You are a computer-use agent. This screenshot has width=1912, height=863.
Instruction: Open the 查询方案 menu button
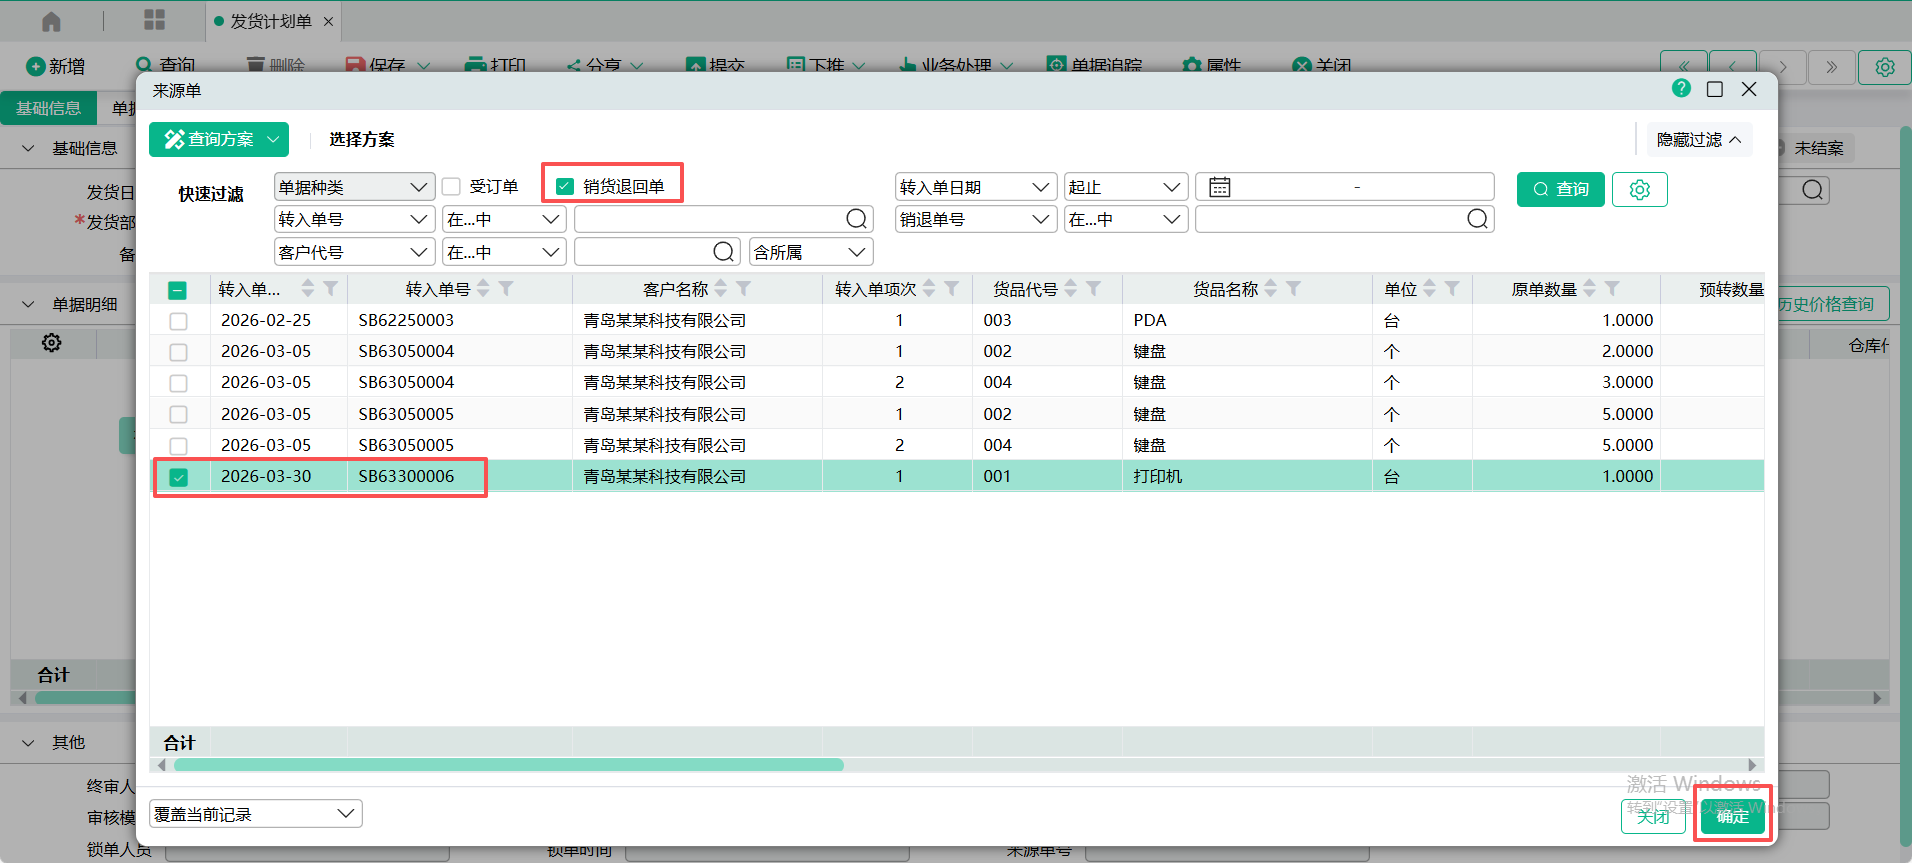(x=218, y=139)
